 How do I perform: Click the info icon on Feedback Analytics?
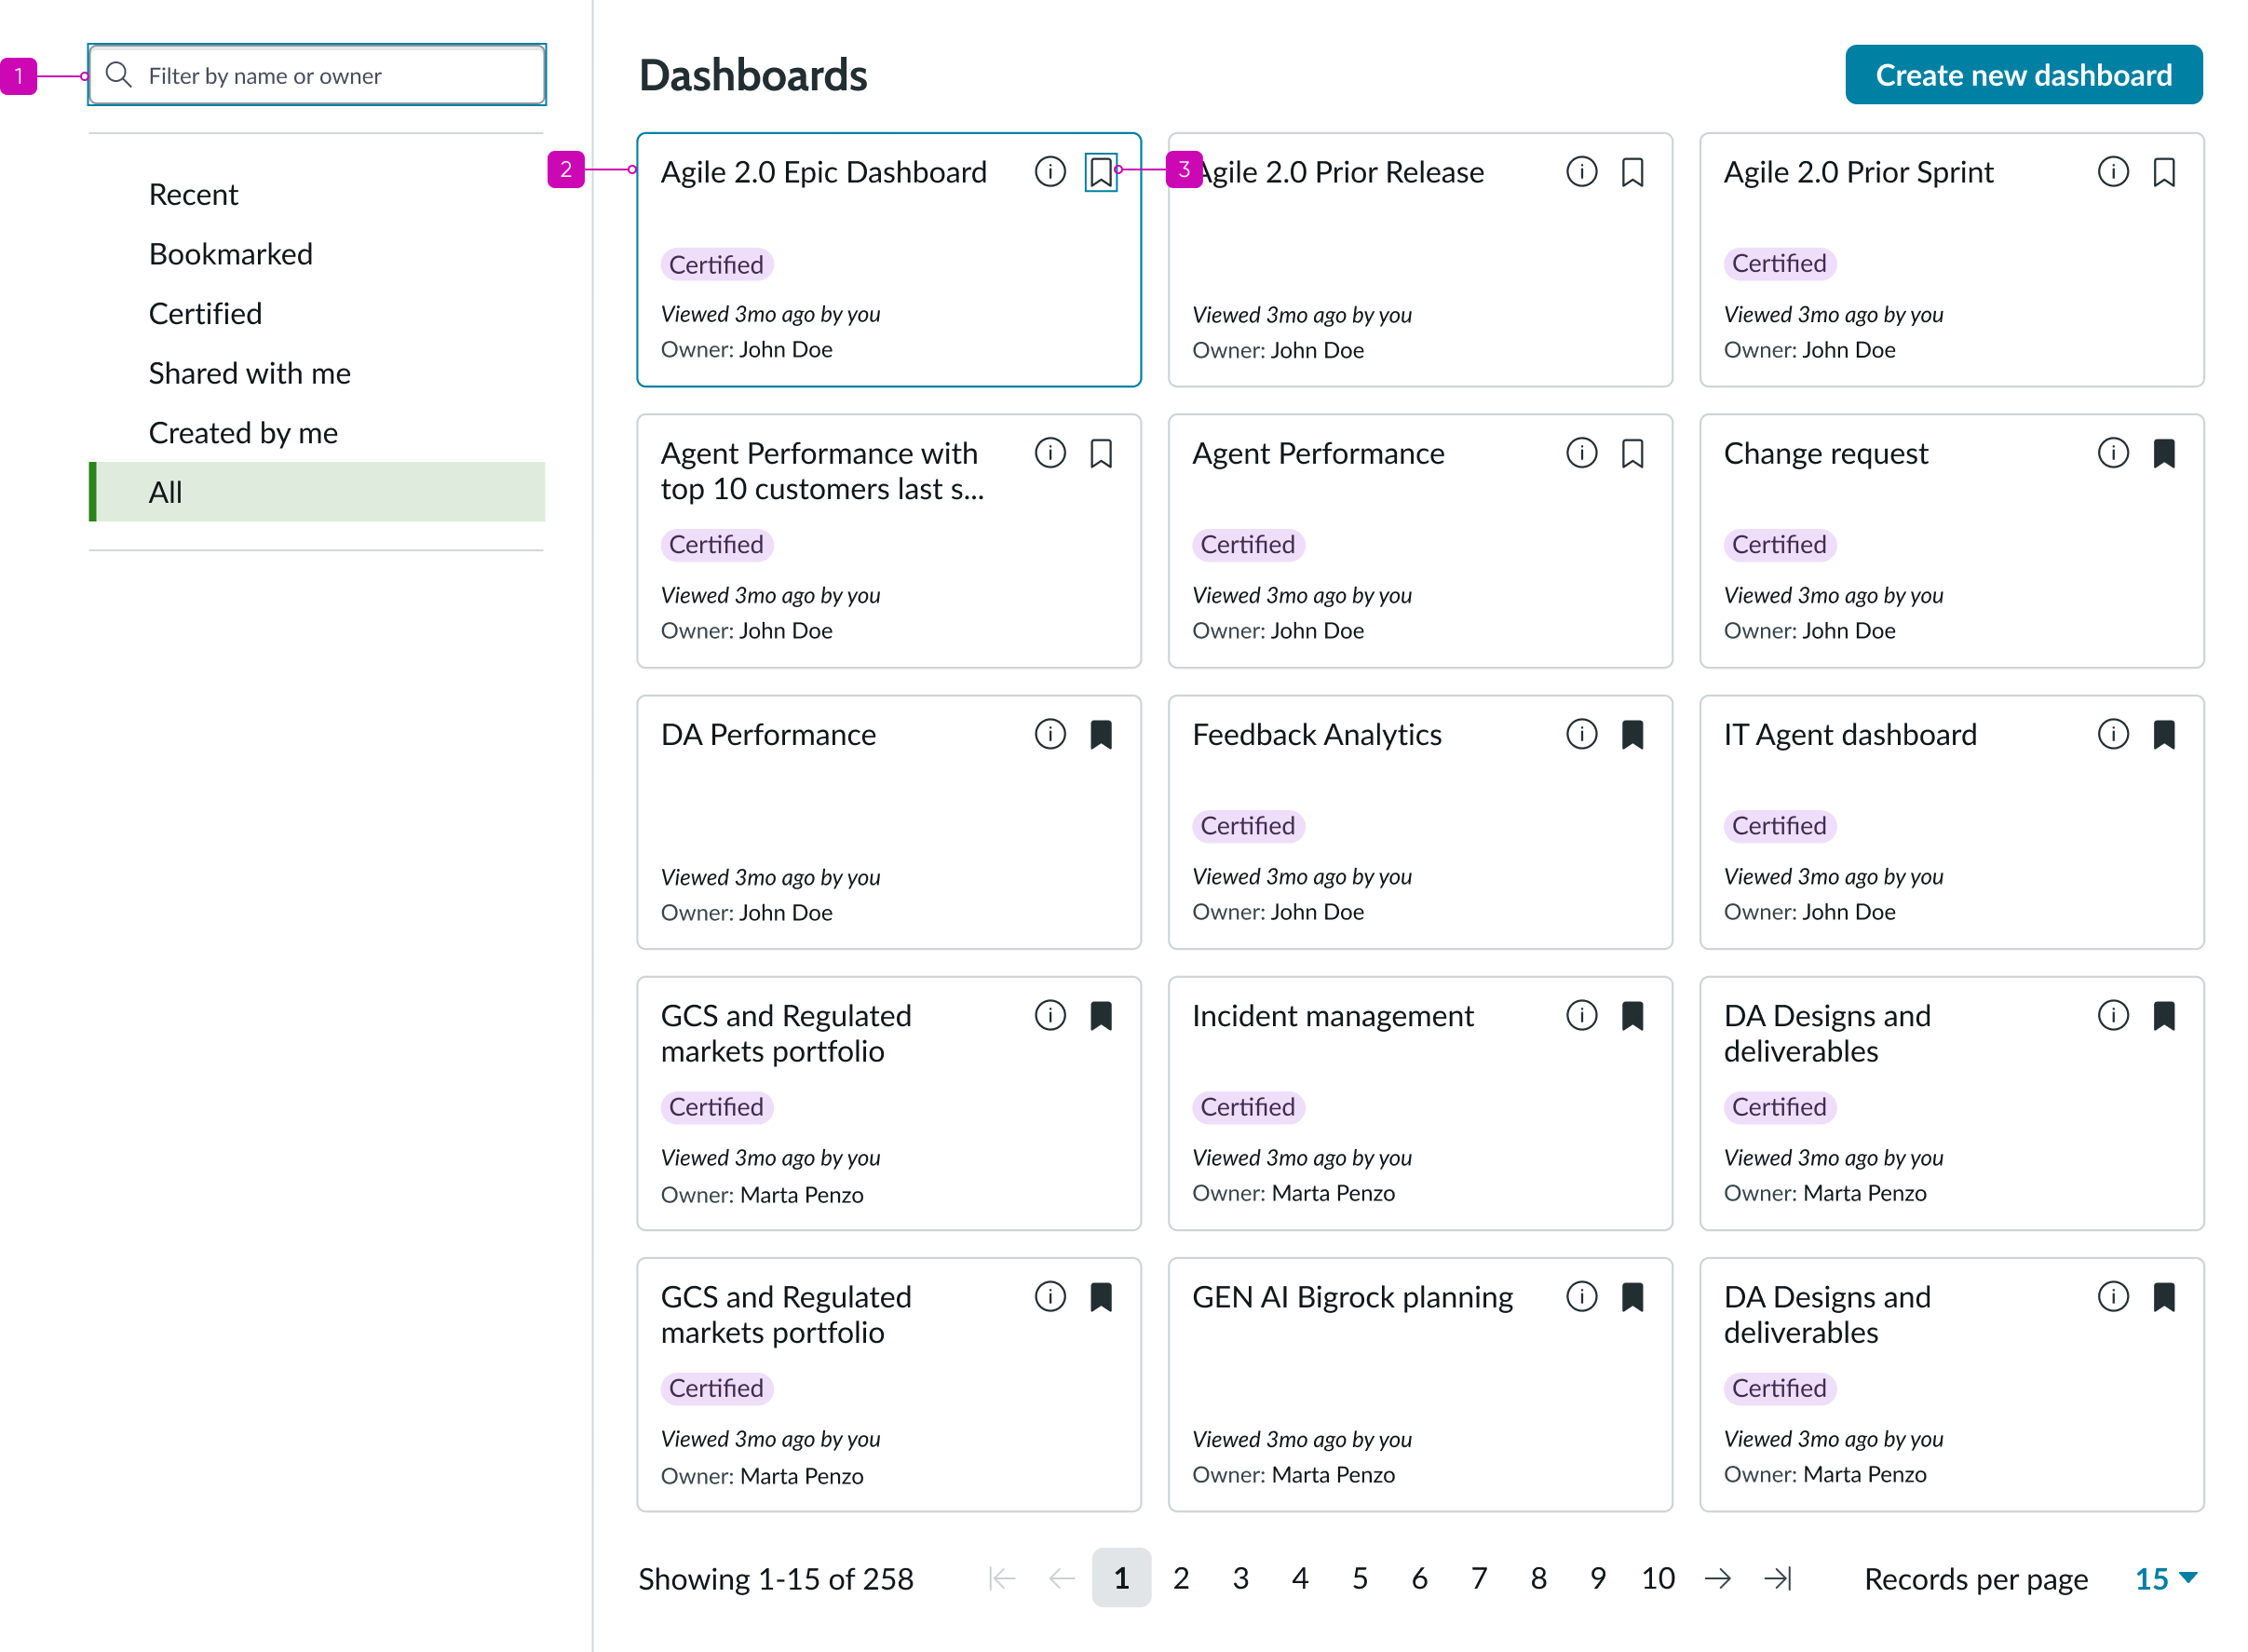click(x=1581, y=735)
